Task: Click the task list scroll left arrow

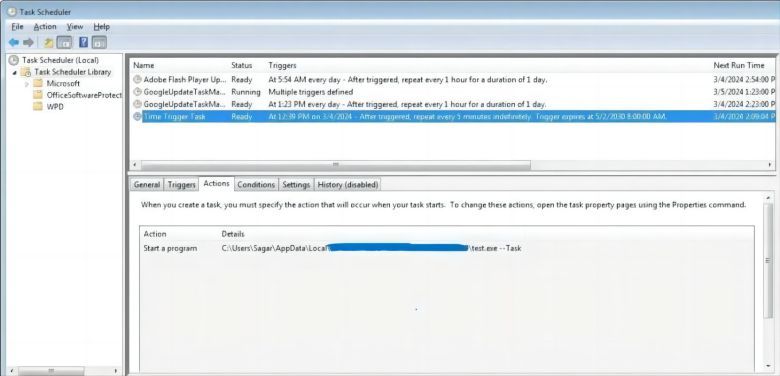Action: point(134,165)
